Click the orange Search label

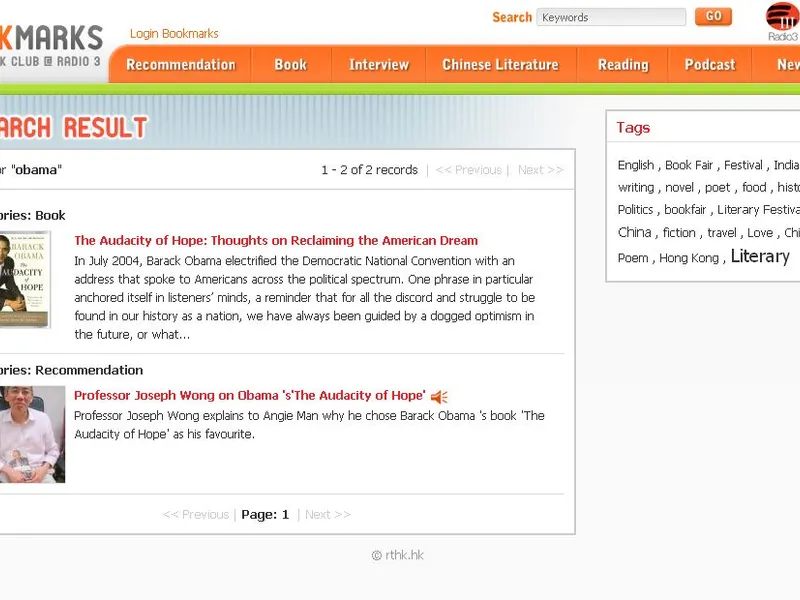point(512,17)
